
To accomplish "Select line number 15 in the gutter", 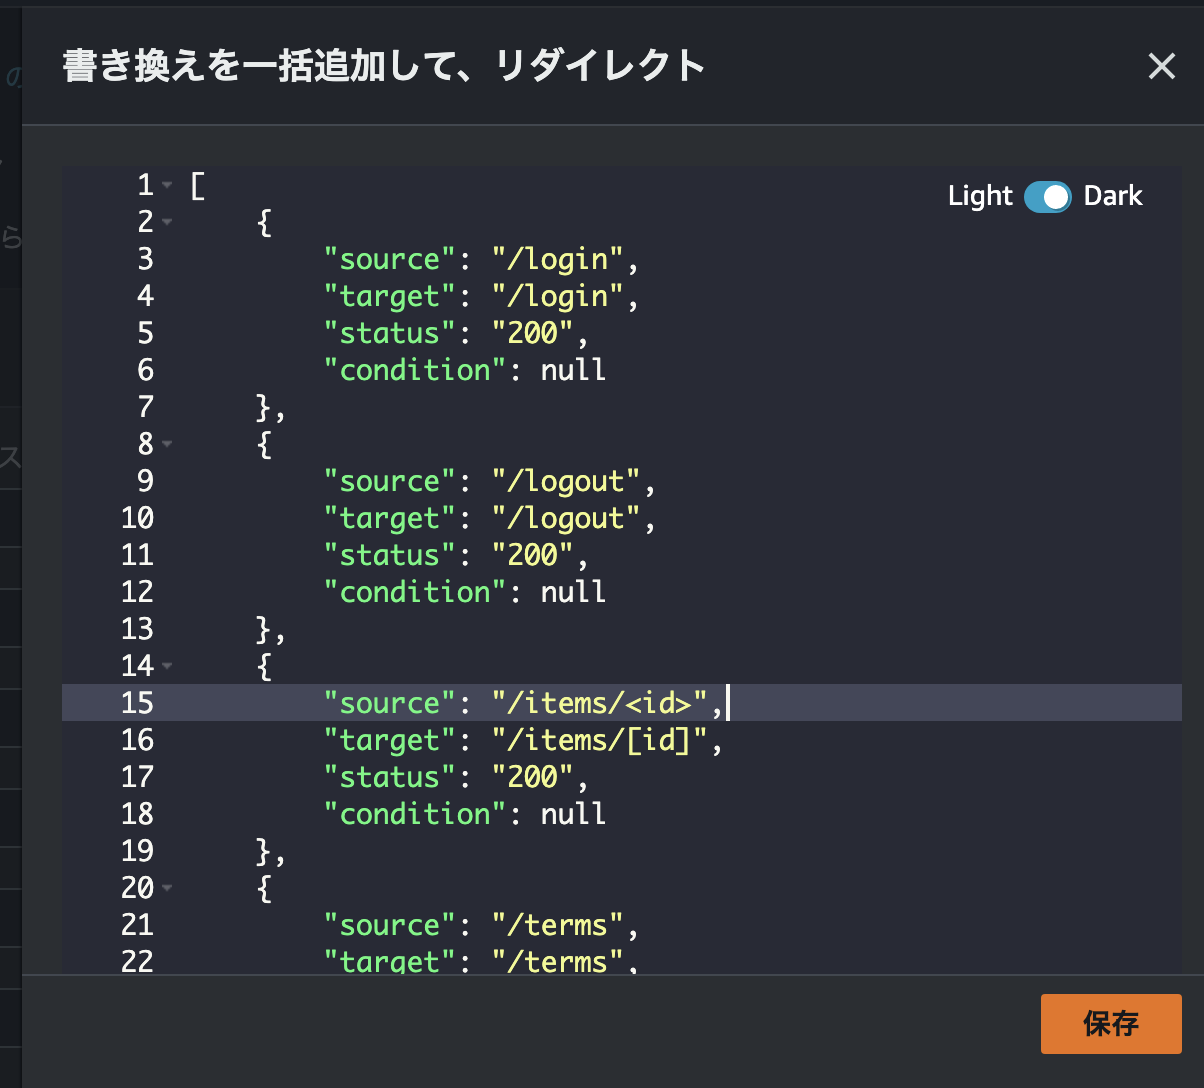I will pos(145,702).
